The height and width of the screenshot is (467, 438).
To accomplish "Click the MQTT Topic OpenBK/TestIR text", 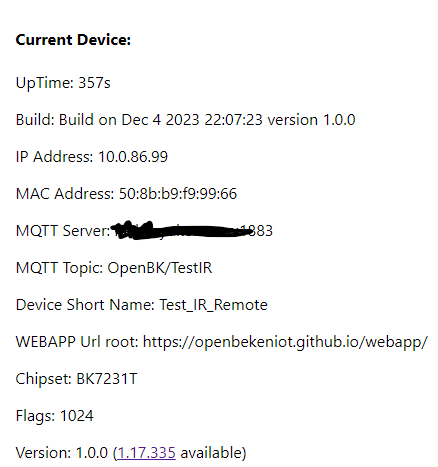I will point(114,268).
